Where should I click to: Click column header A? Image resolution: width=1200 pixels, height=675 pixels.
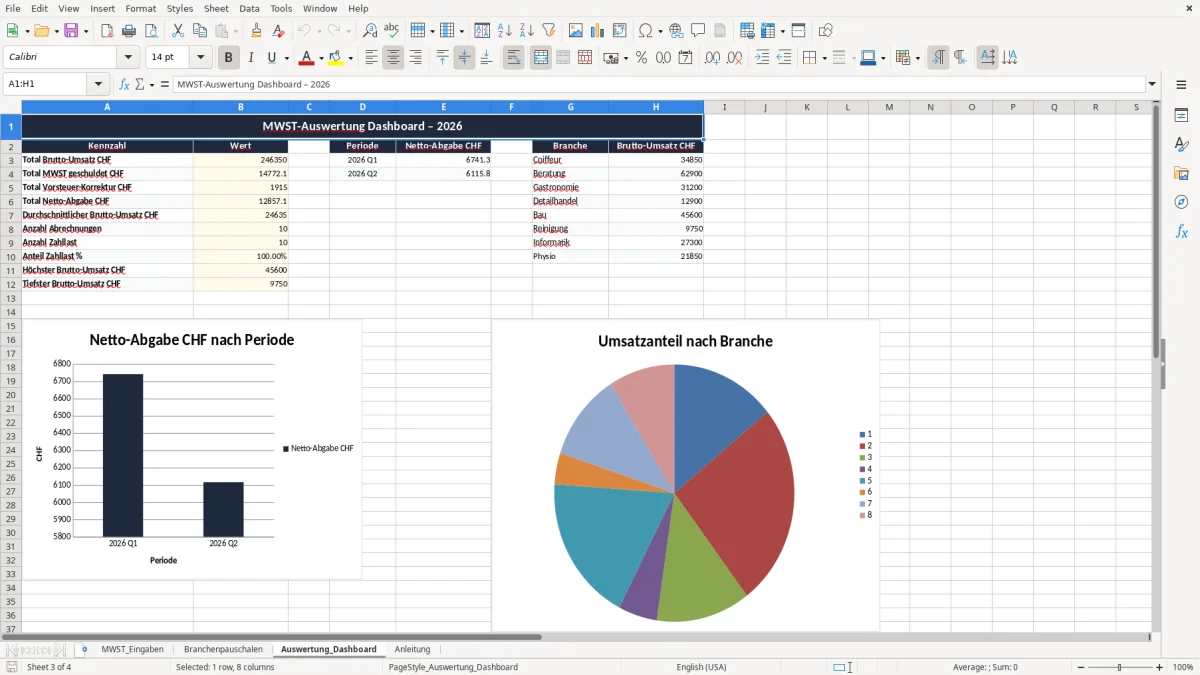pos(107,107)
